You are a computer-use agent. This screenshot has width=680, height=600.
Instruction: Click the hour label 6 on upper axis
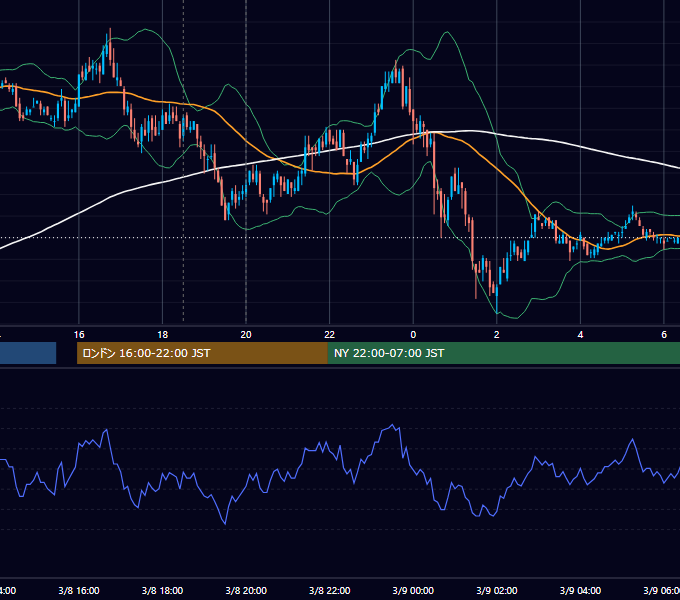pyautogui.click(x=664, y=335)
